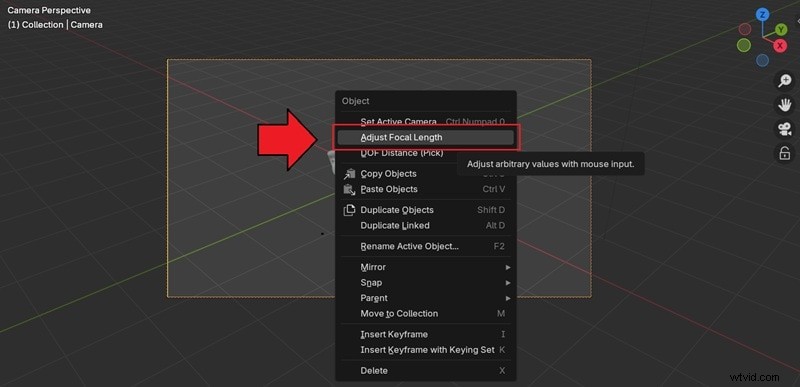The width and height of the screenshot is (800, 387).
Task: Click the dark blue negative Z circle
Action: (763, 61)
